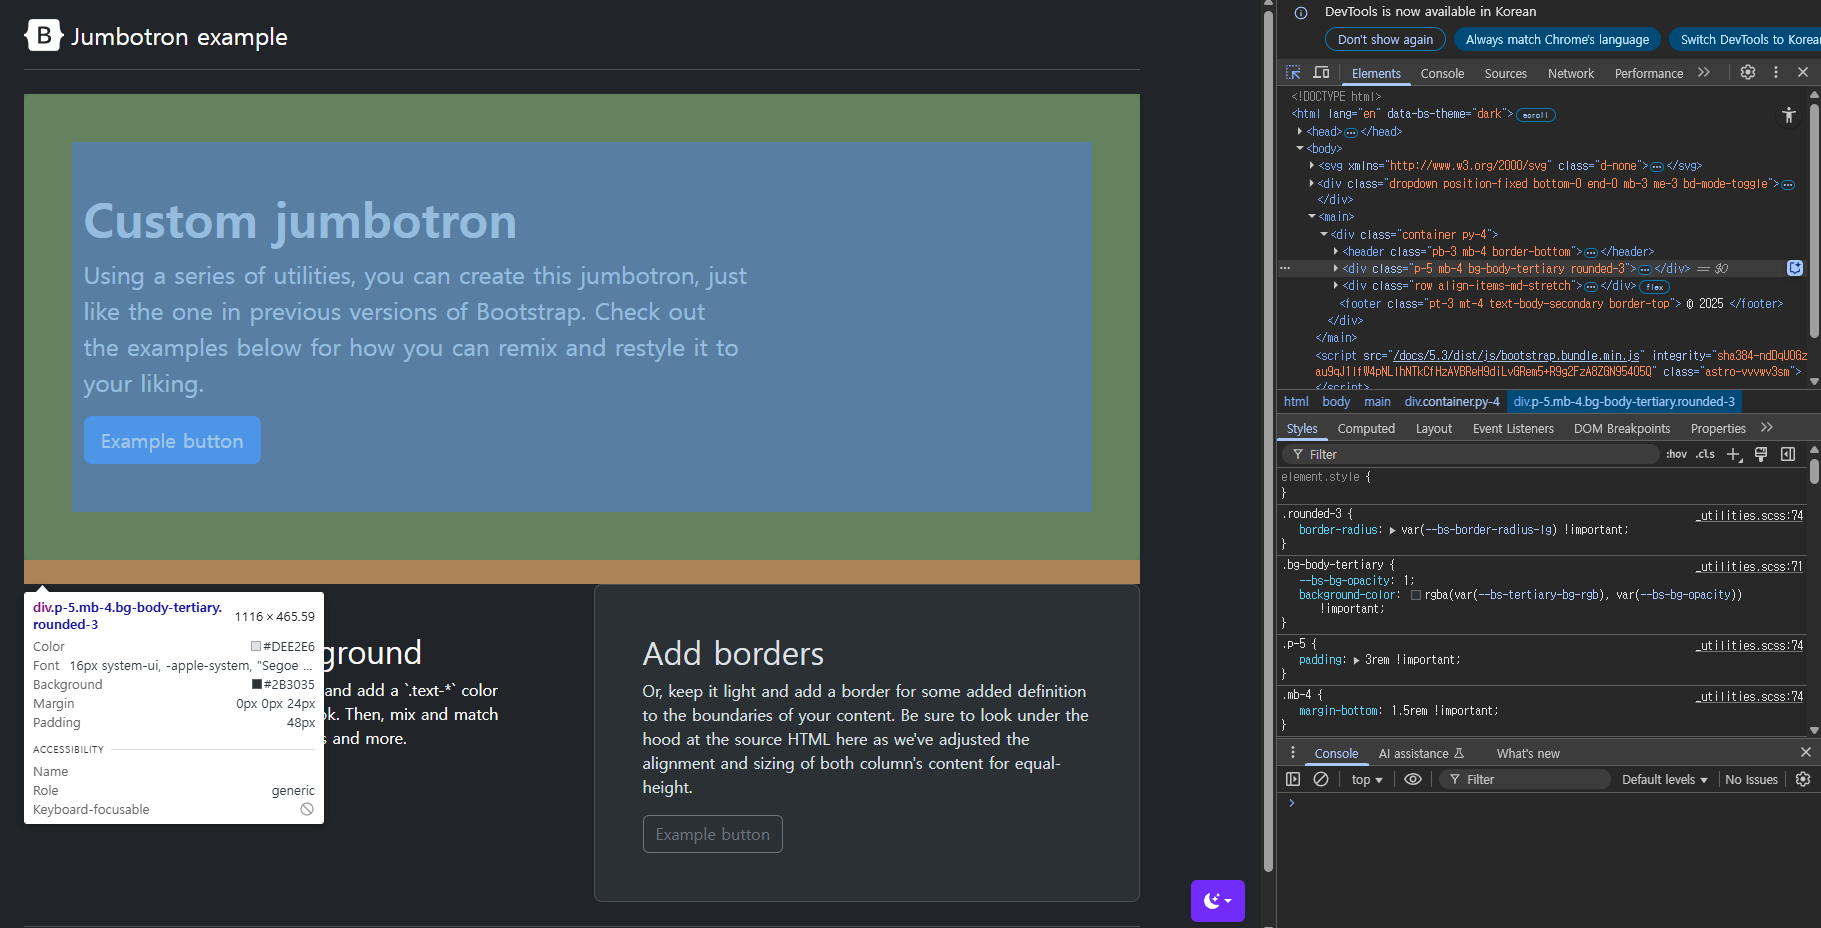This screenshot has height=928, width=1821.
Task: Toggle the device toolbar icon
Action: pos(1321,73)
